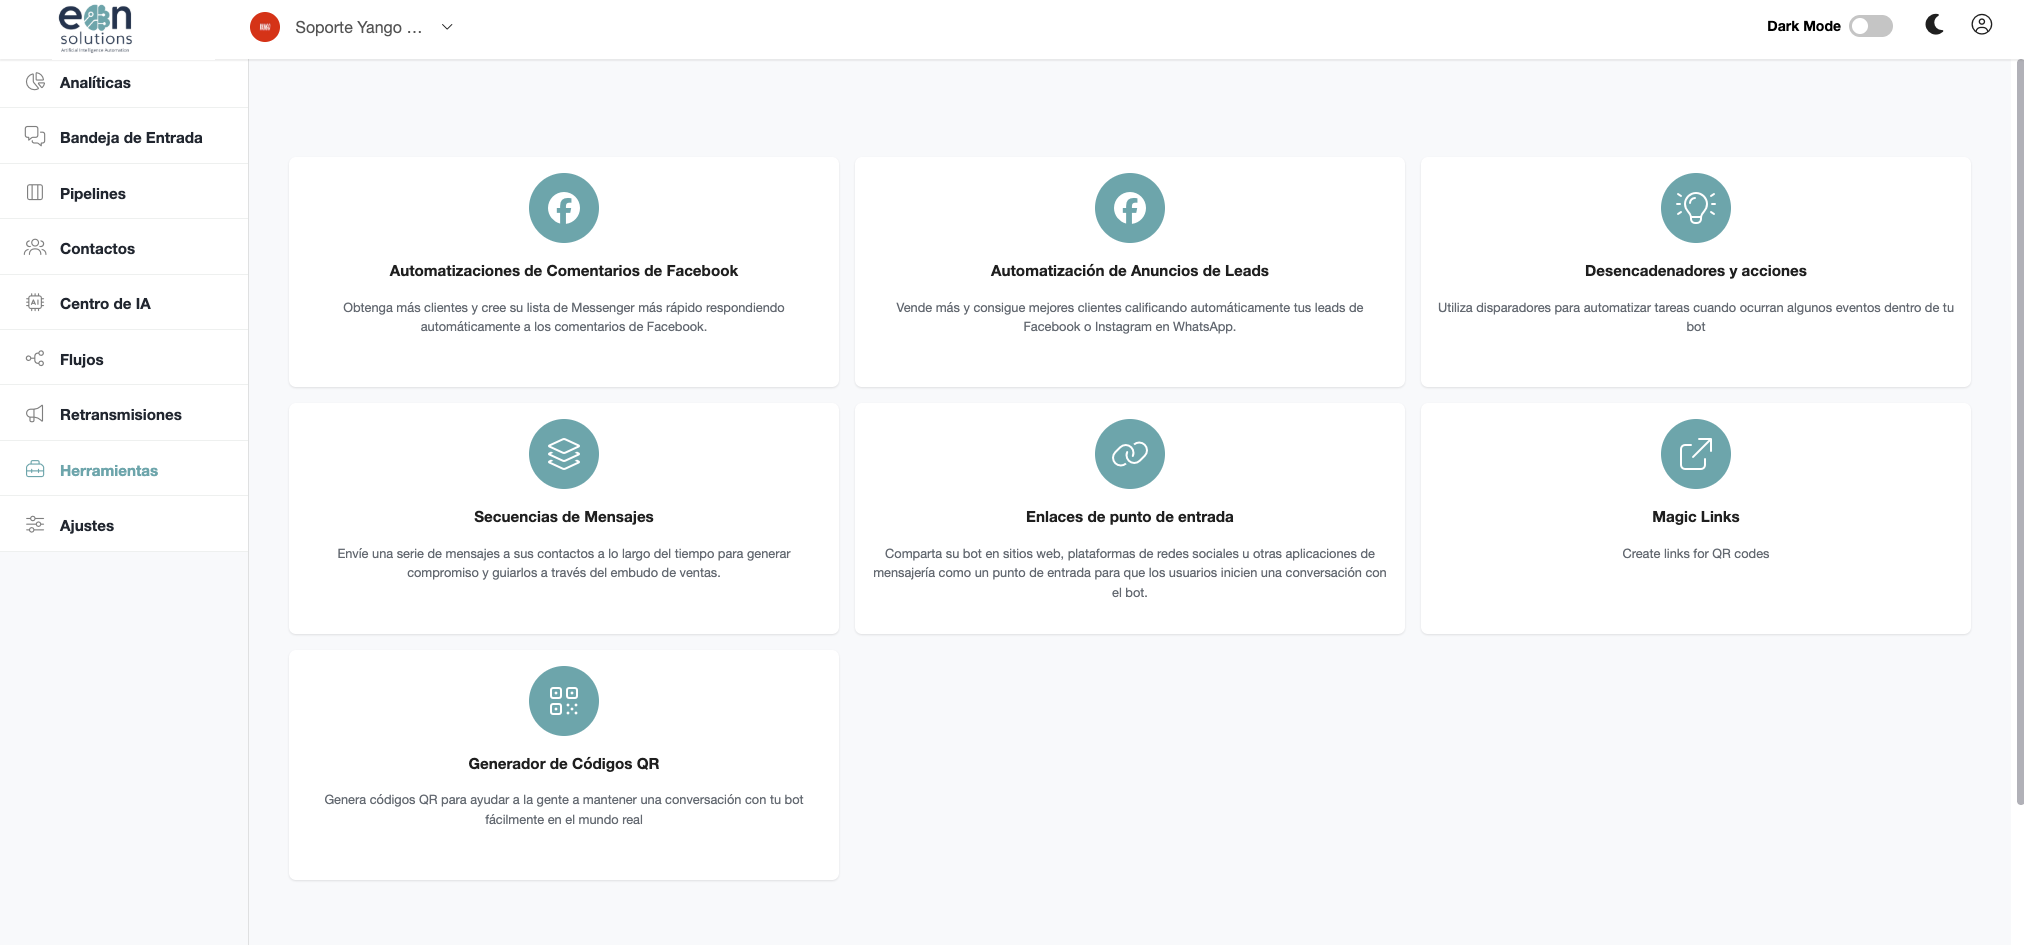Click the lightbulb Desencadenadores icon
This screenshot has height=945, width=2024.
click(1696, 208)
